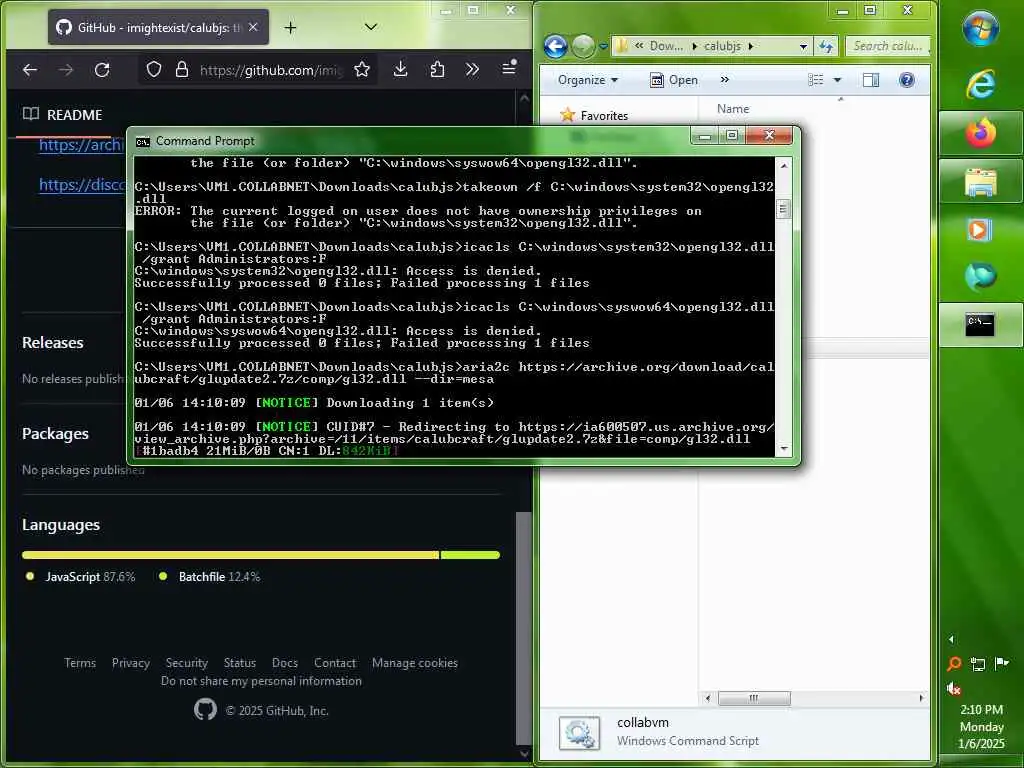
Task: Refresh the Explorer folder view
Action: (x=826, y=46)
